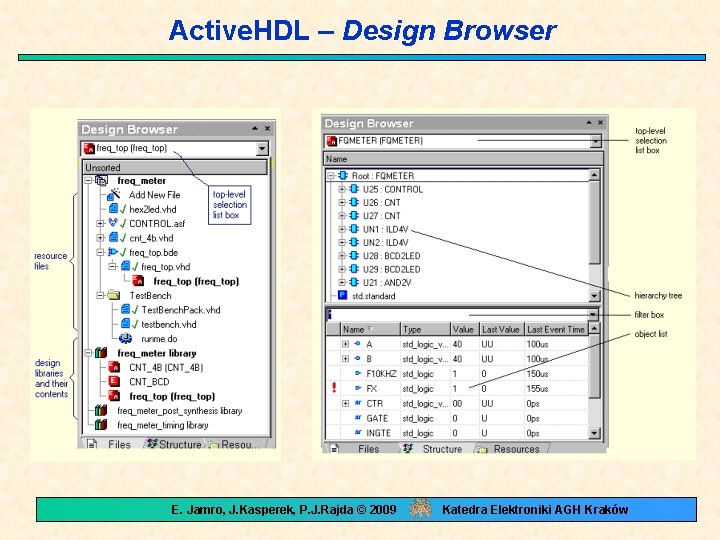Collapse the TestBench folder node
This screenshot has width=720, height=540.
pos(101,295)
